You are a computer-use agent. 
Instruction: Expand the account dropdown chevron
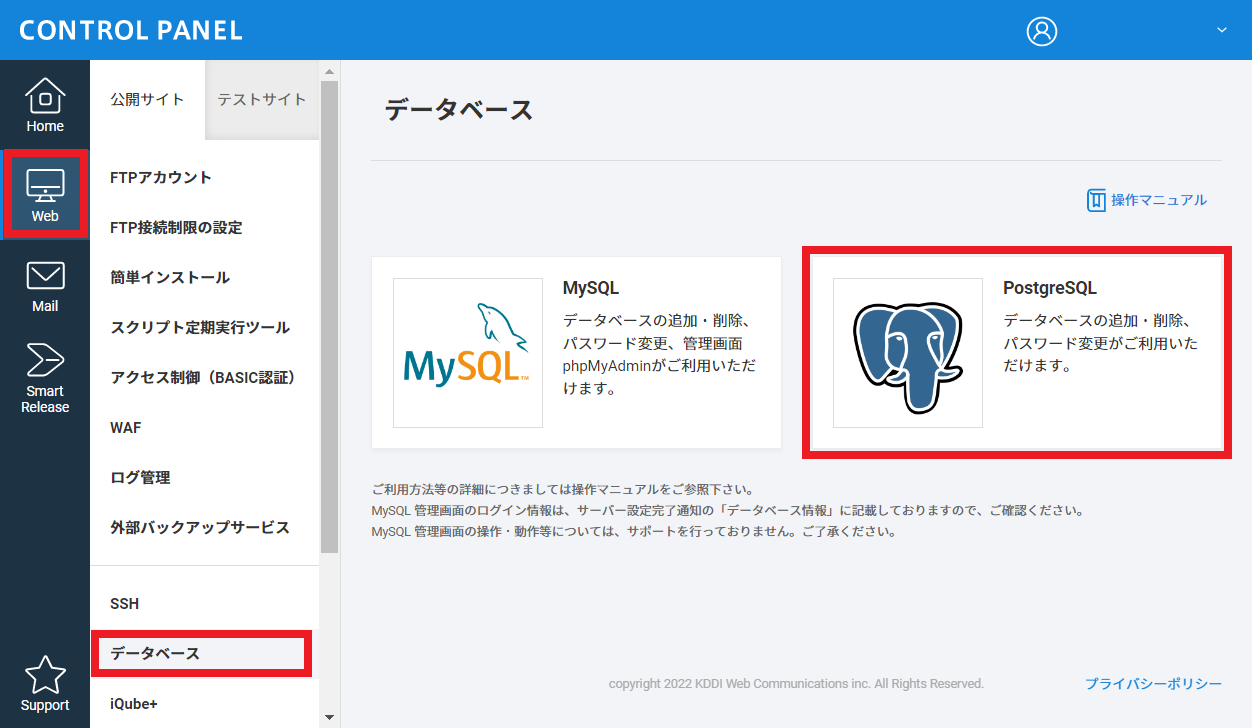point(1221,31)
